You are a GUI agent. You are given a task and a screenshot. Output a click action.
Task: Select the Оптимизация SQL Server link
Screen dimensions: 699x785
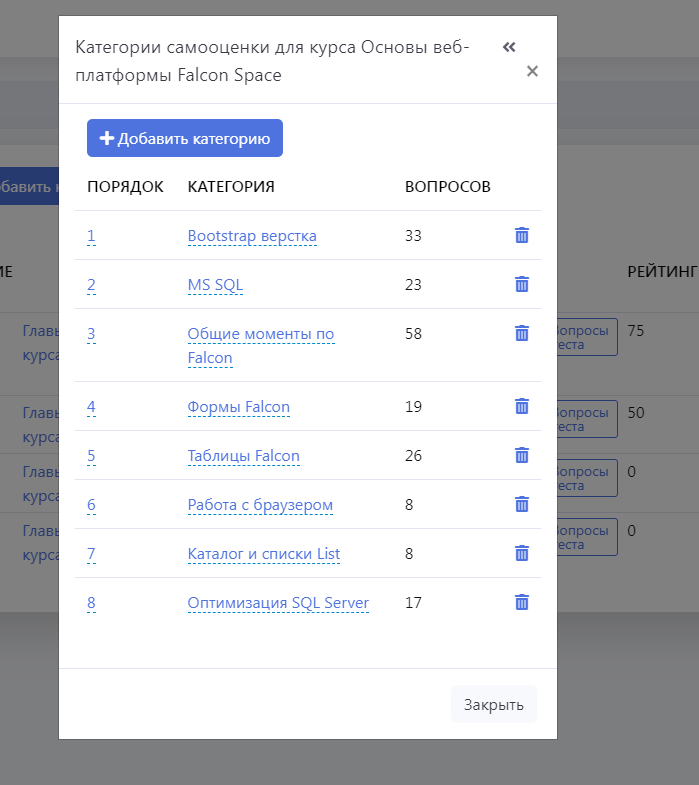tap(278, 603)
